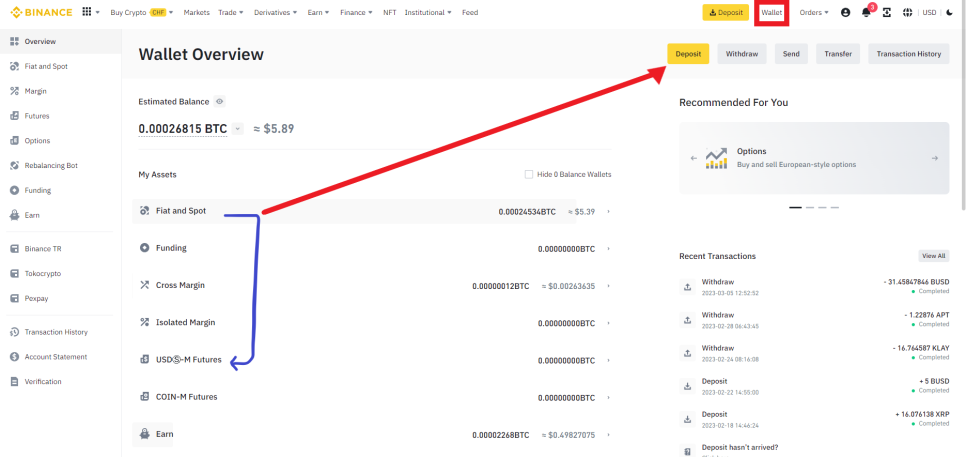Check Hide 0 Balance Wallets
The image size is (966, 457).
pos(529,174)
